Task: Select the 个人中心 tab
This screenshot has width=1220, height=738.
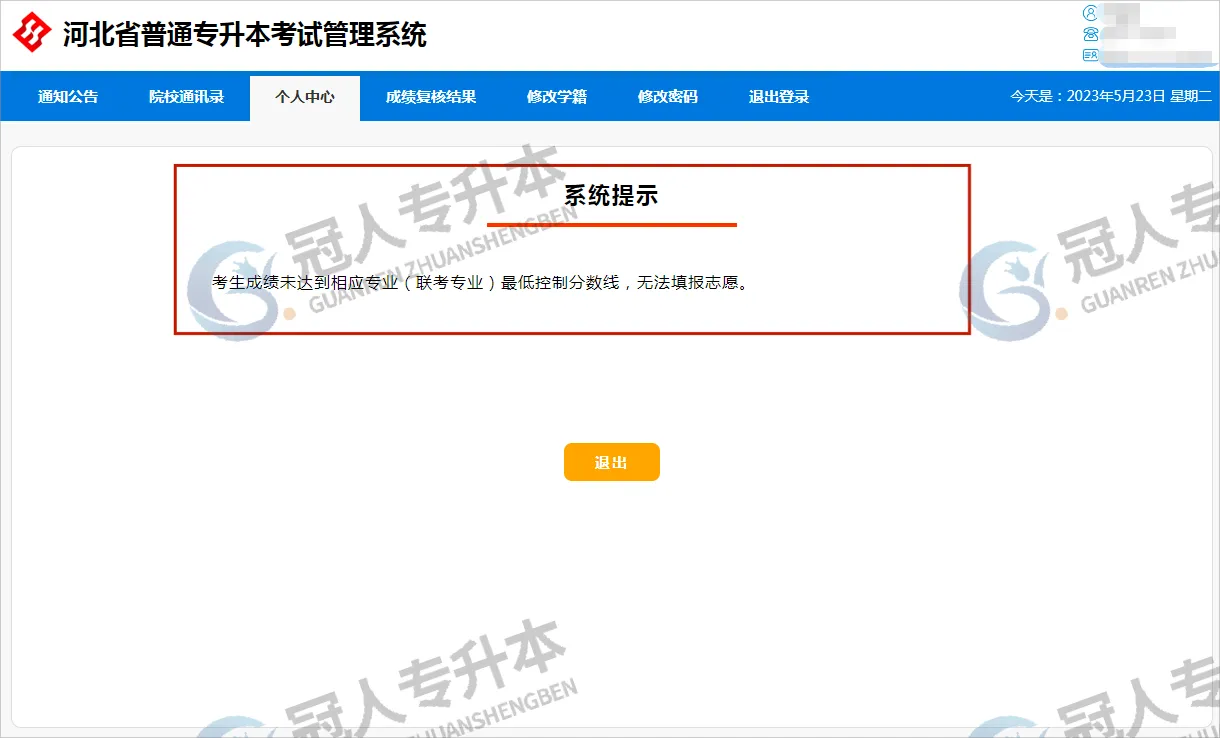Action: [305, 97]
